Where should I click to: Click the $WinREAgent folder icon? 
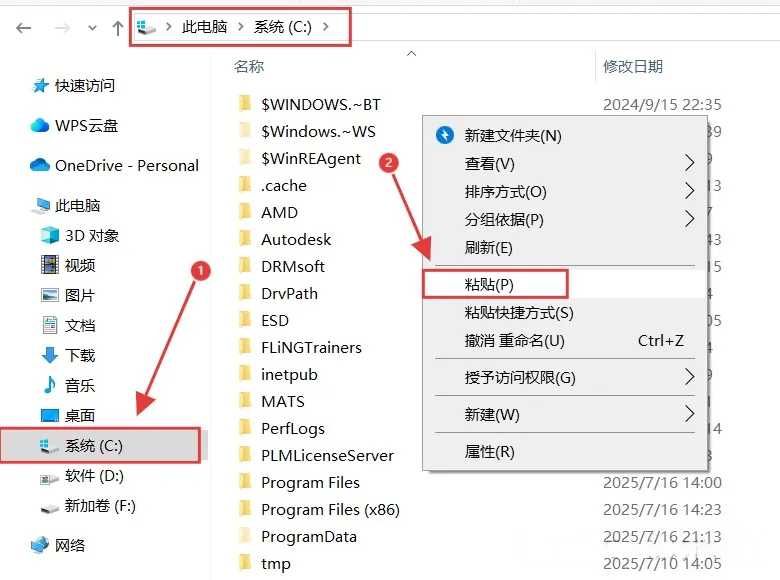point(245,158)
